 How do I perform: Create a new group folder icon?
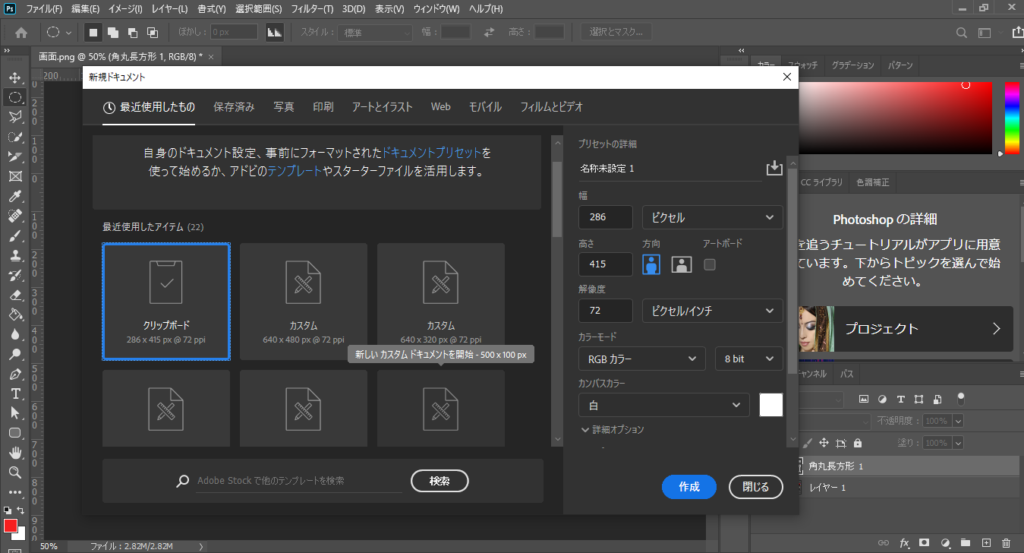[965, 543]
